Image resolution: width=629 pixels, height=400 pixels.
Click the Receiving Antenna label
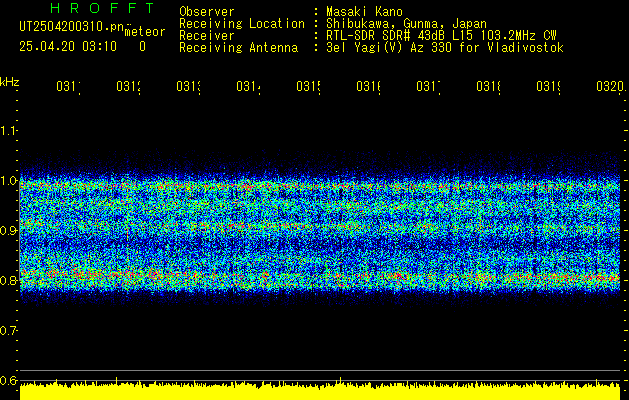238,48
